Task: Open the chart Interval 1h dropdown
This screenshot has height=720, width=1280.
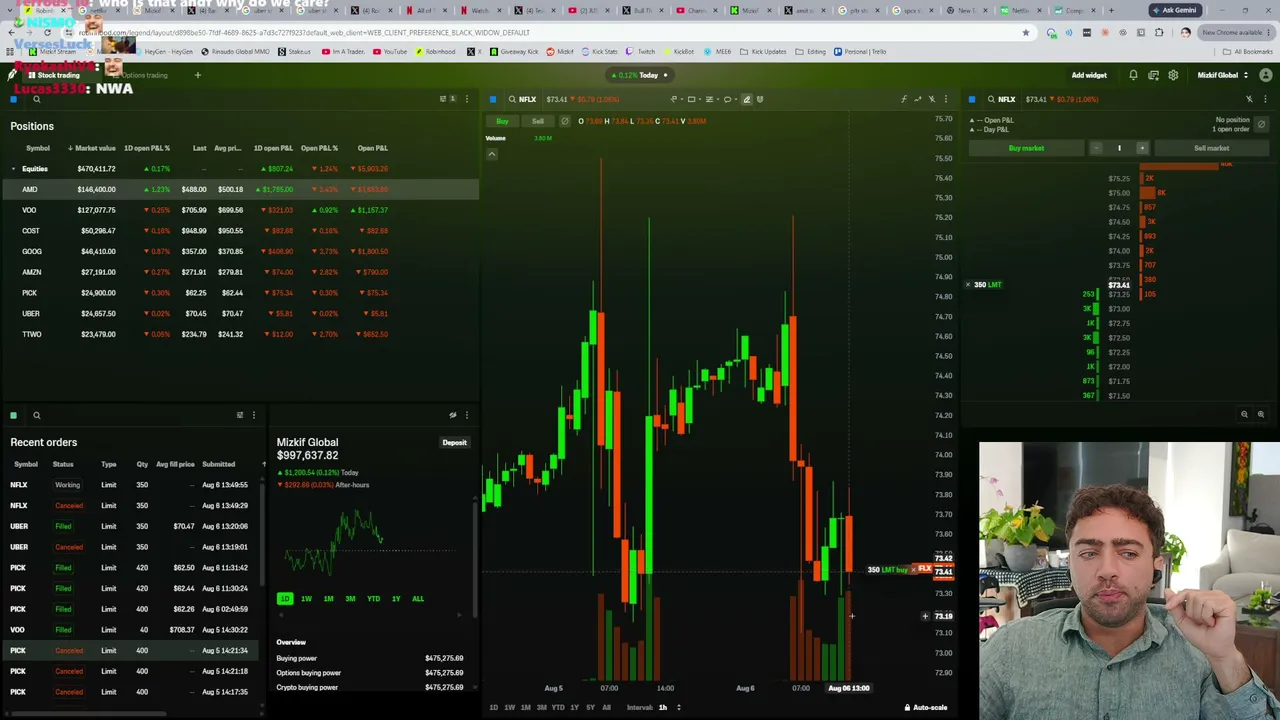Action: pos(667,707)
